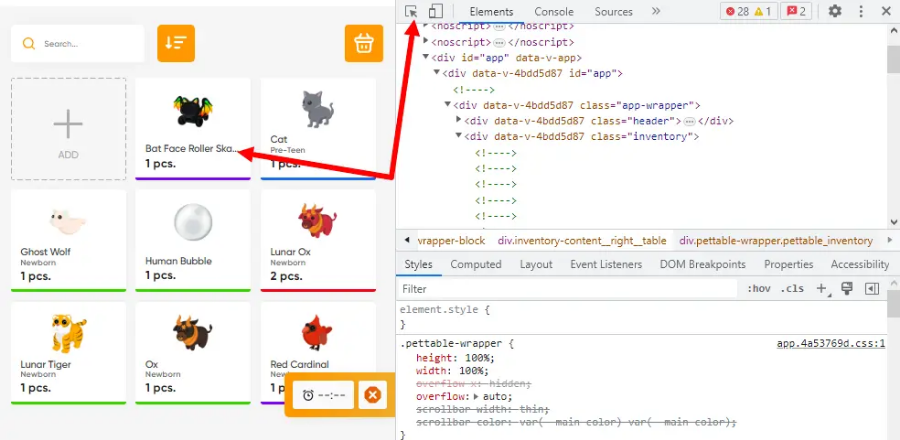Screen dimensions: 900x440
Task: Click the orange timer close X icon
Action: coord(372,395)
